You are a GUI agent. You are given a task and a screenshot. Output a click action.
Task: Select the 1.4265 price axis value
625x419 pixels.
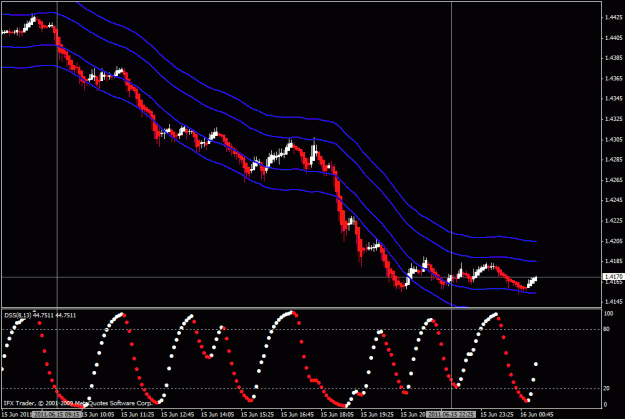(x=613, y=180)
